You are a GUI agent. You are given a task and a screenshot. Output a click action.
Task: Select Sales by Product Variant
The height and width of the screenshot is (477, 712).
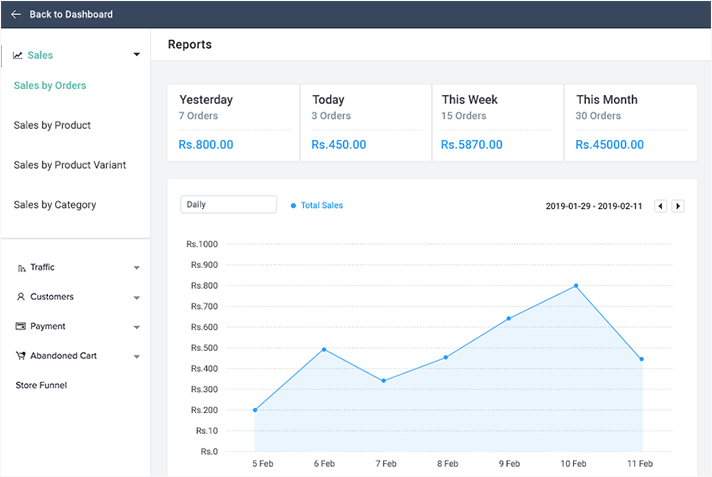pyautogui.click(x=70, y=165)
